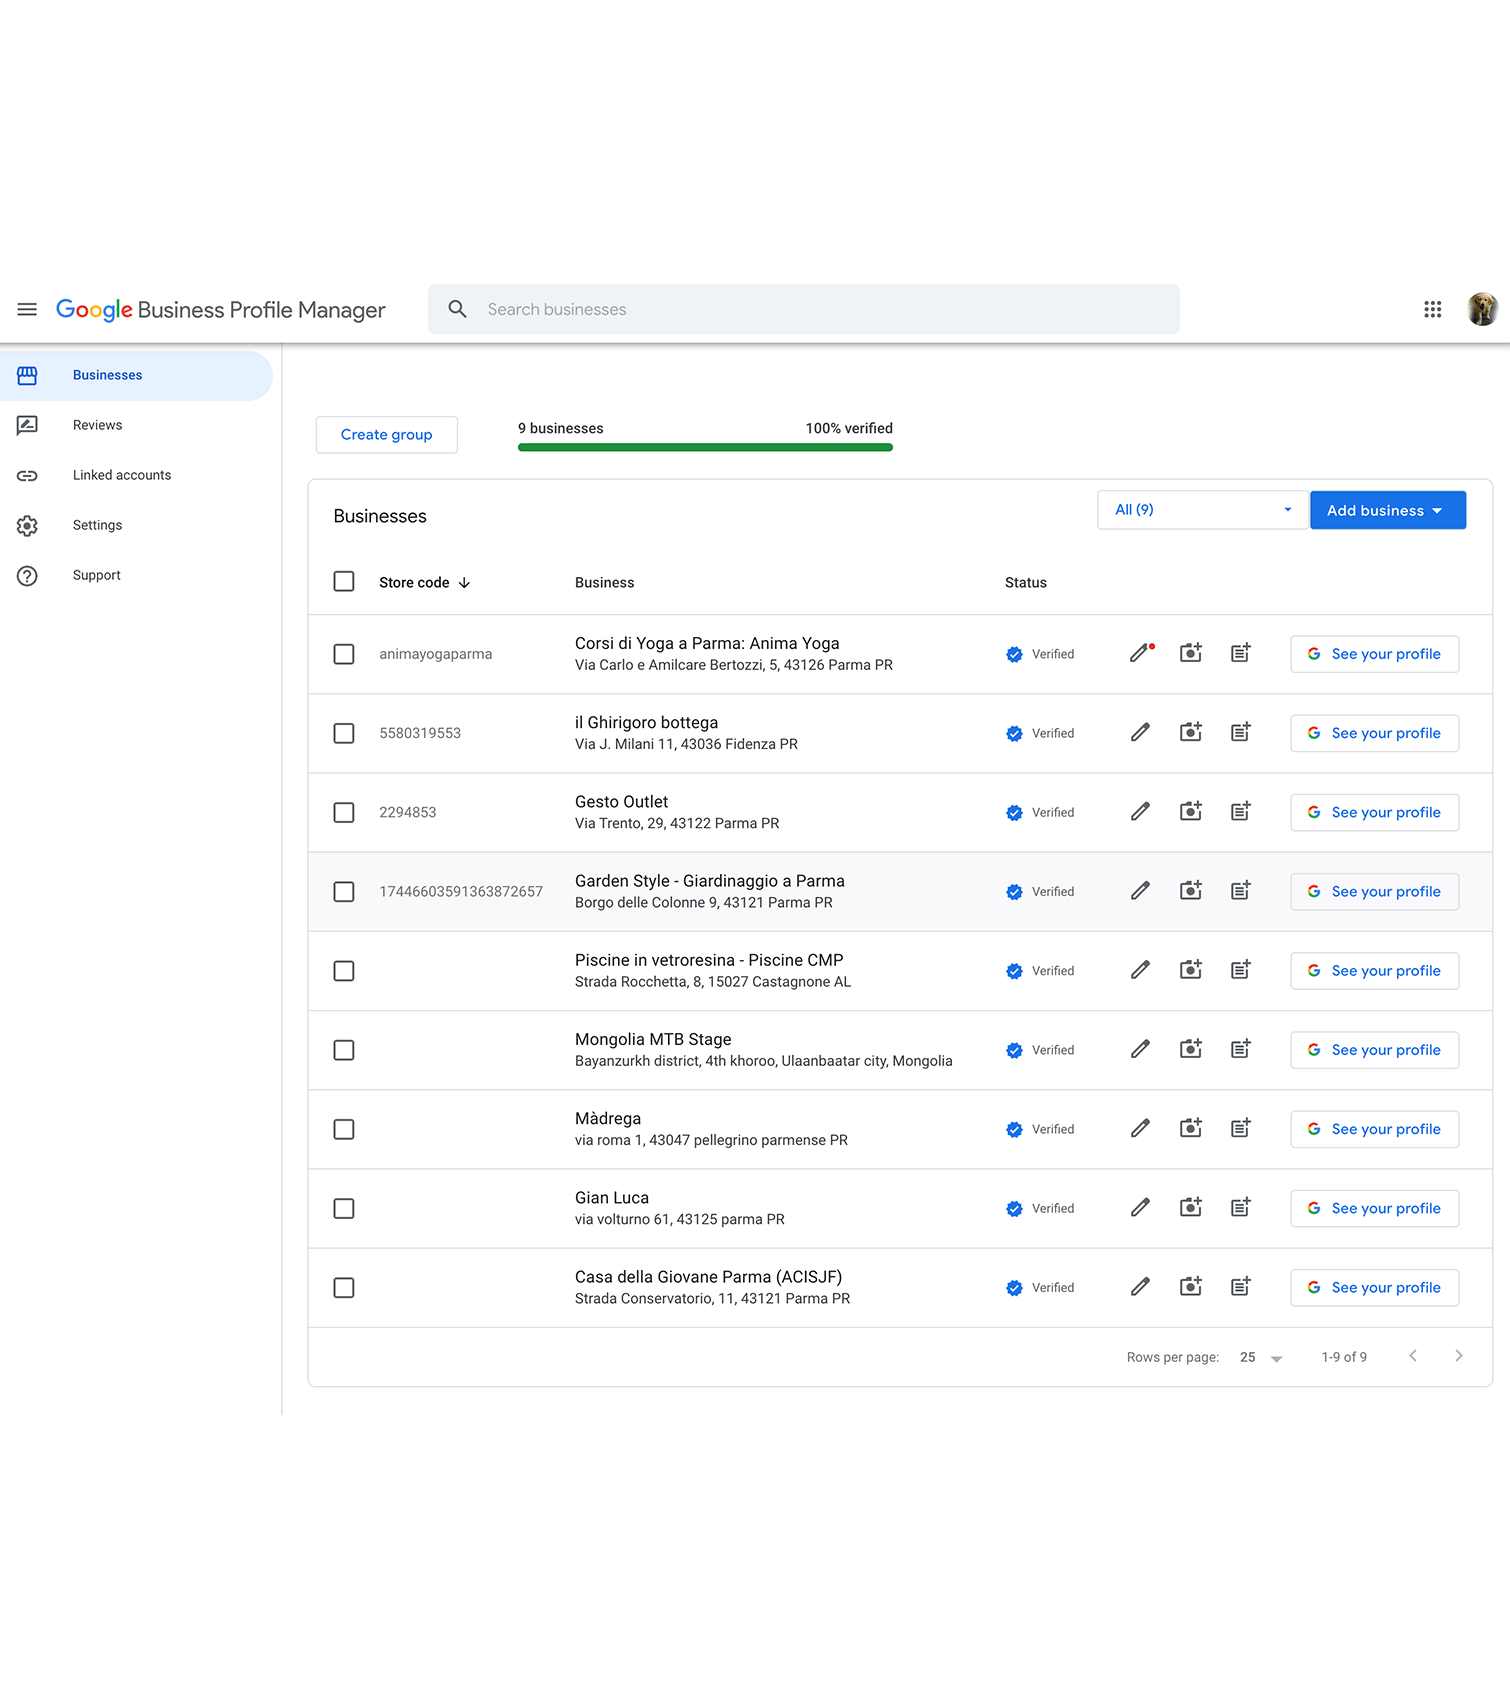See your profile for Piscine CMP

(1374, 971)
